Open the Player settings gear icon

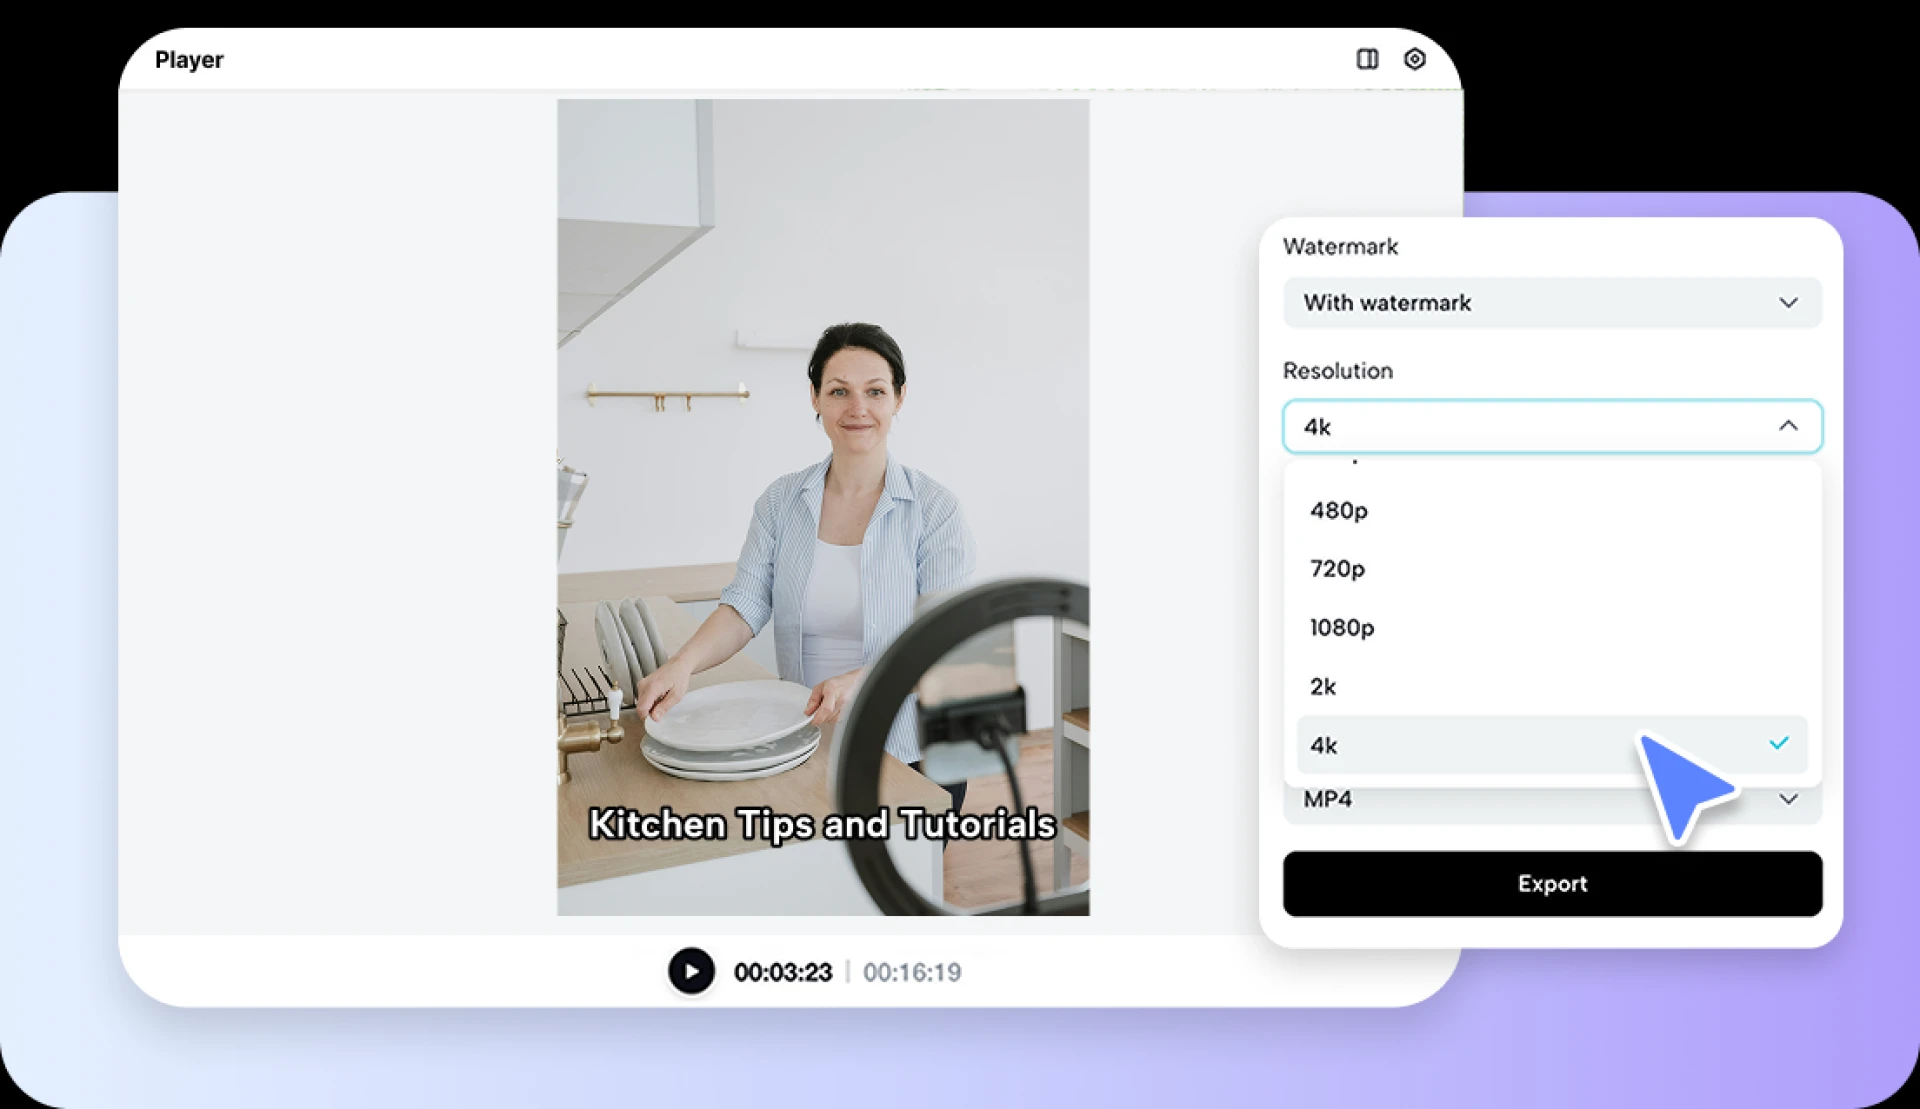coord(1414,59)
